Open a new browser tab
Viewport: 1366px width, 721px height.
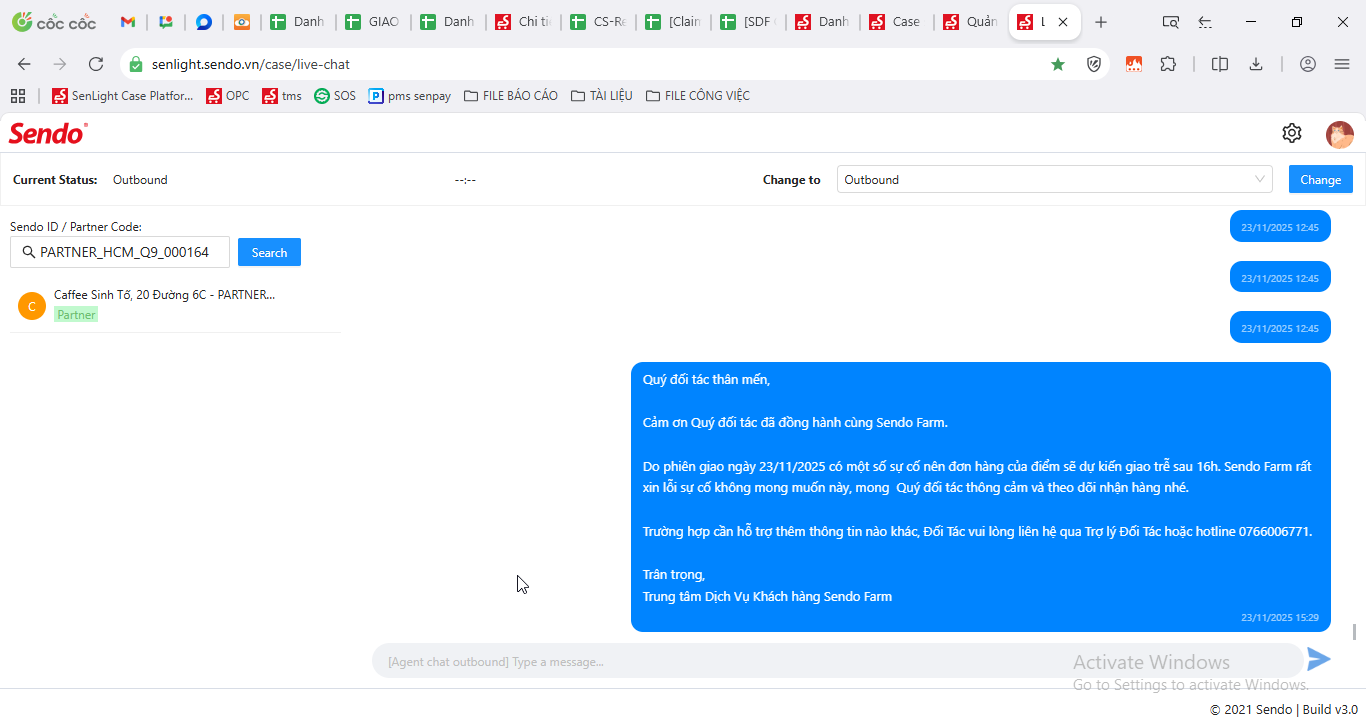click(x=1101, y=22)
